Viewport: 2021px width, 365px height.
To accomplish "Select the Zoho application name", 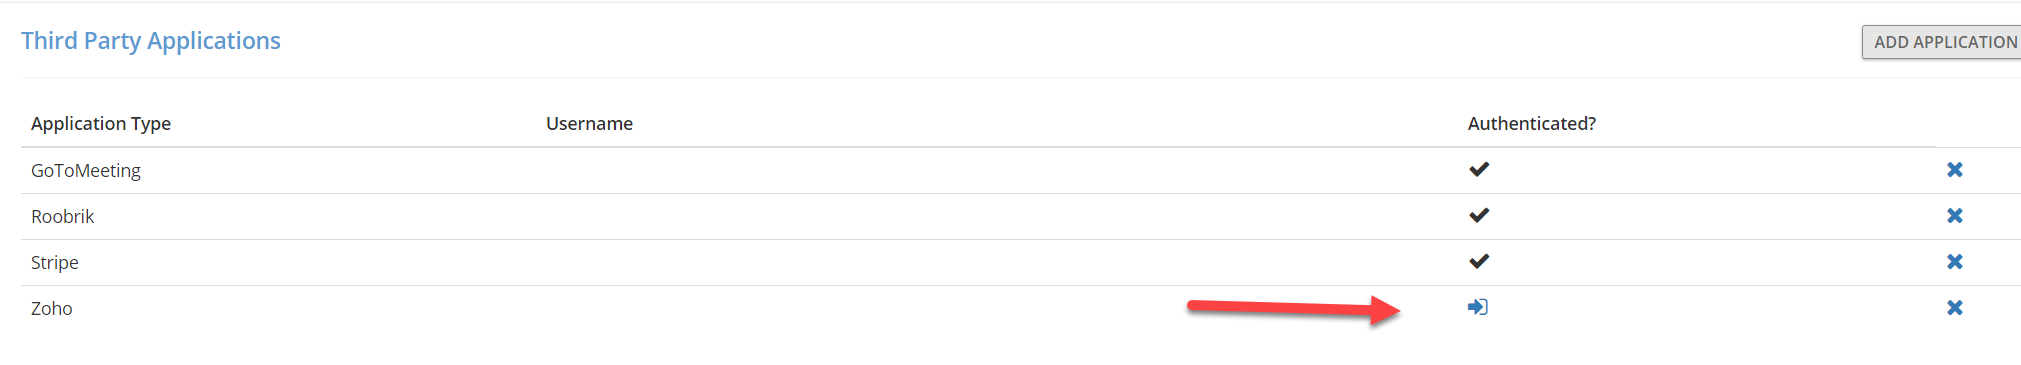I will click(x=52, y=309).
